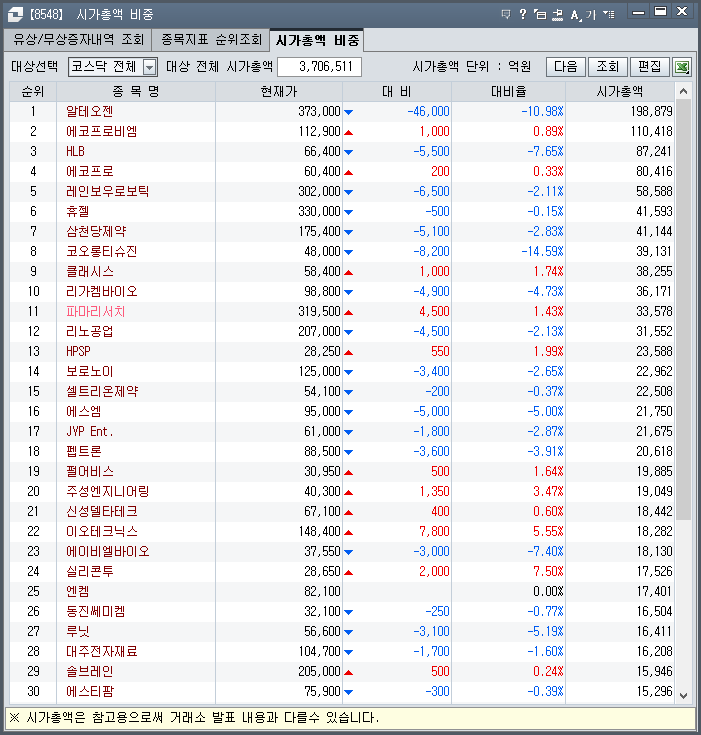Image resolution: width=701 pixels, height=735 pixels.
Task: Sort by 대비율 column header
Action: tap(509, 91)
